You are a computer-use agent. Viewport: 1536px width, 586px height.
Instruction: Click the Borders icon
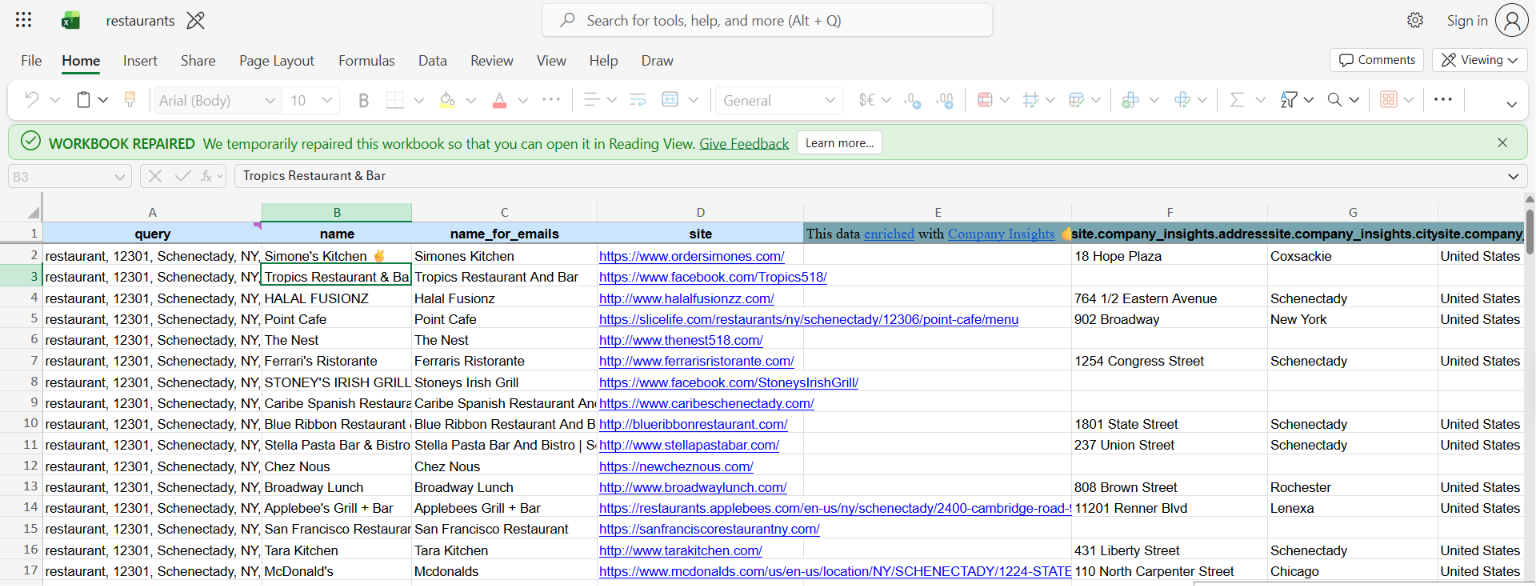click(x=395, y=100)
